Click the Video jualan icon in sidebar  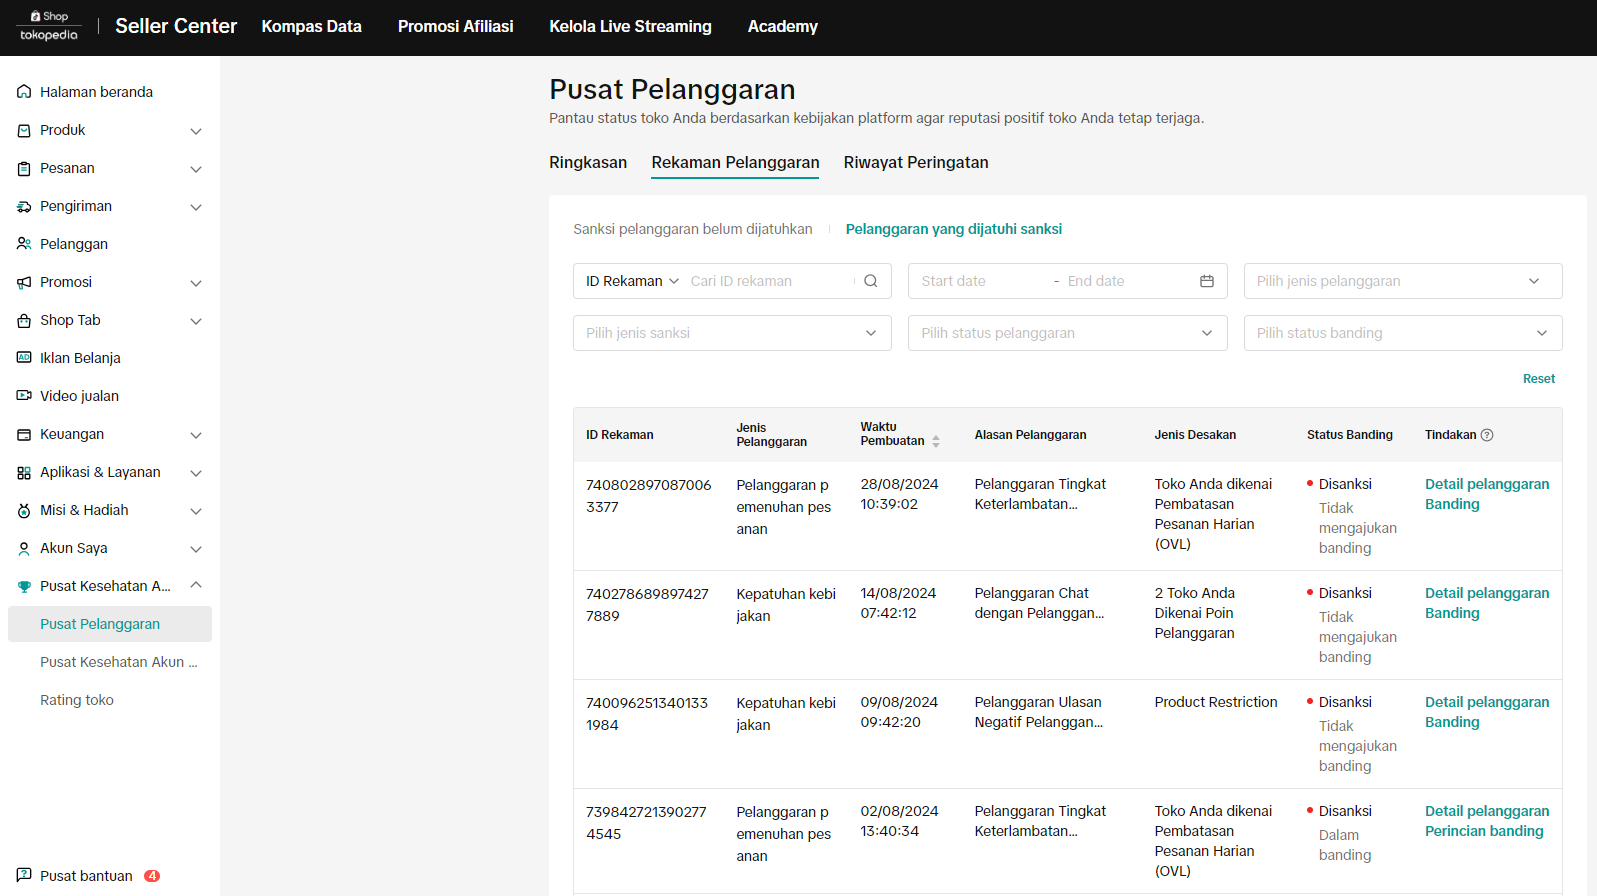pyautogui.click(x=24, y=396)
